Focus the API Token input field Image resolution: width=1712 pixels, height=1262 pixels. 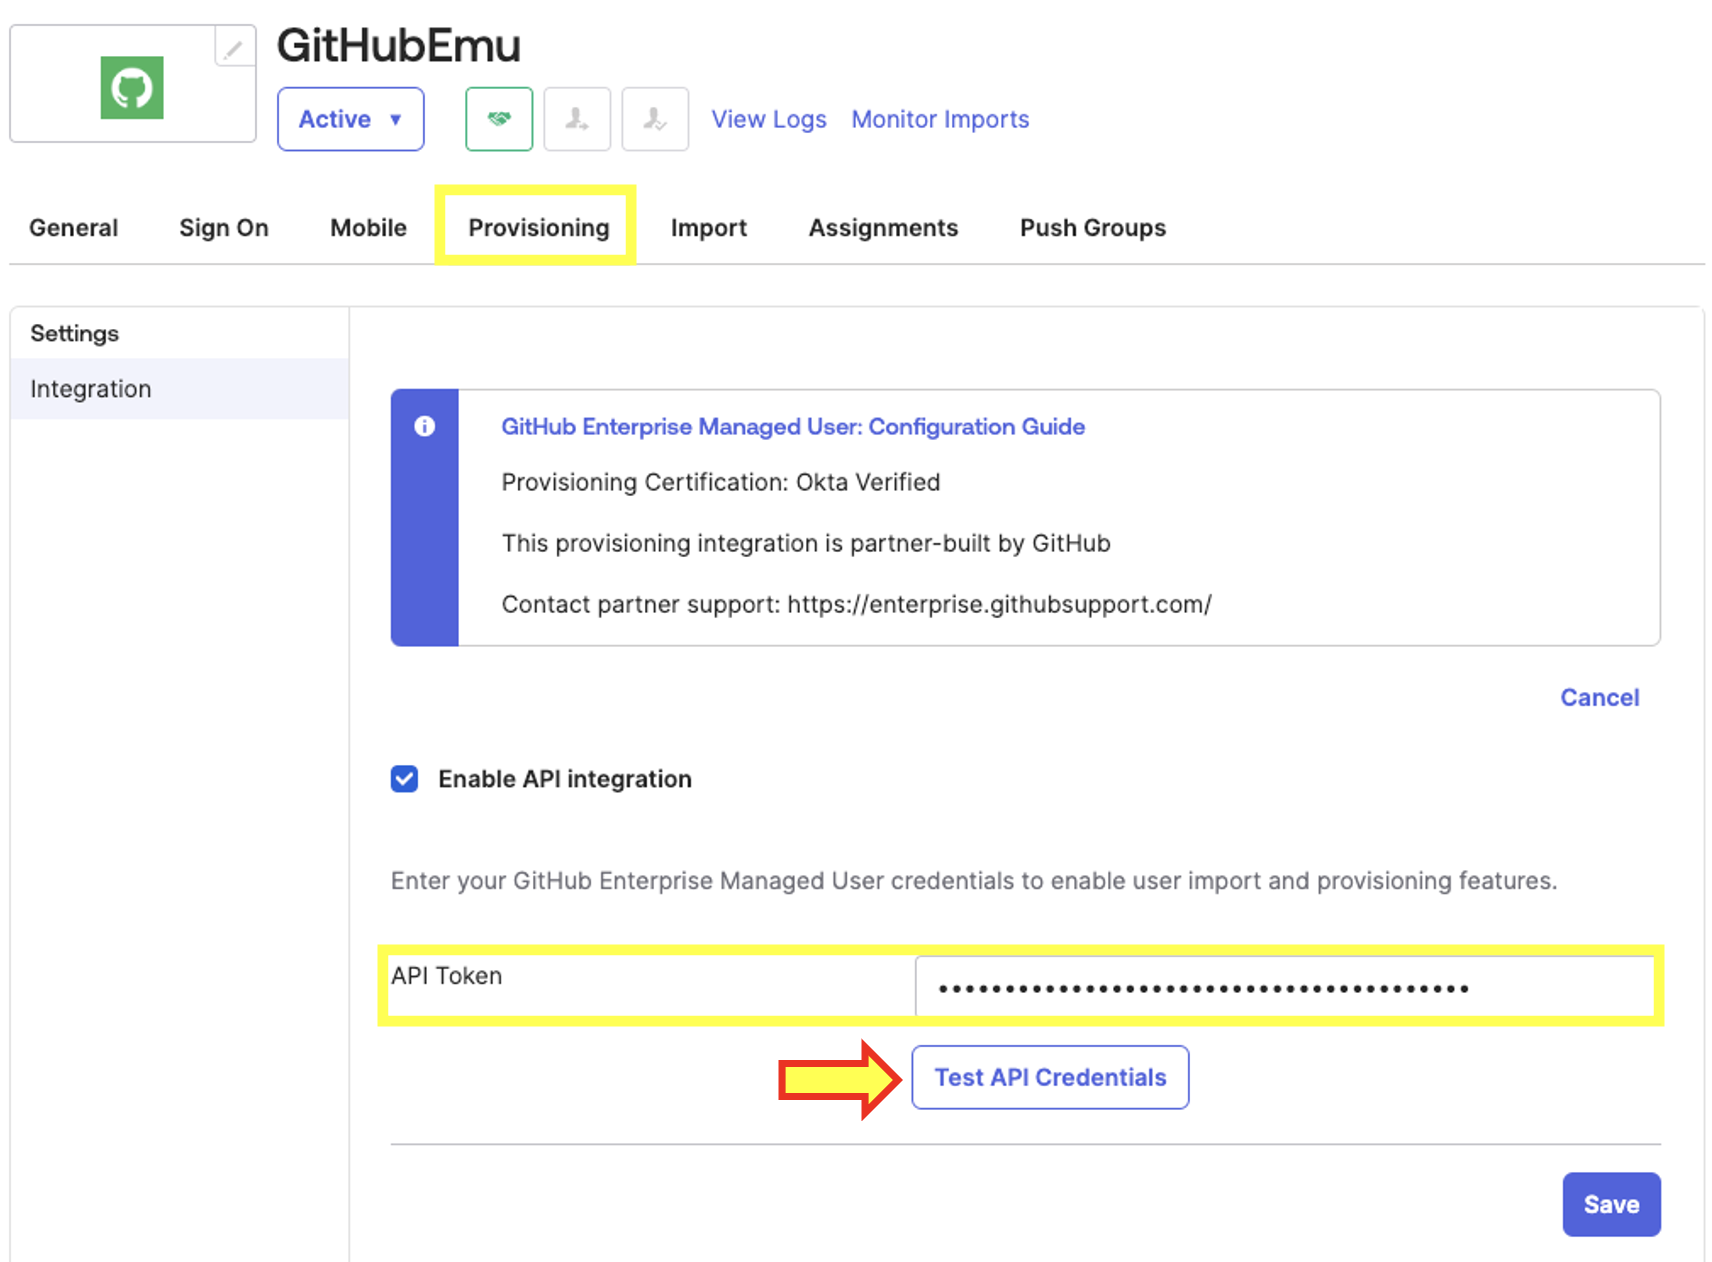pos(1284,988)
